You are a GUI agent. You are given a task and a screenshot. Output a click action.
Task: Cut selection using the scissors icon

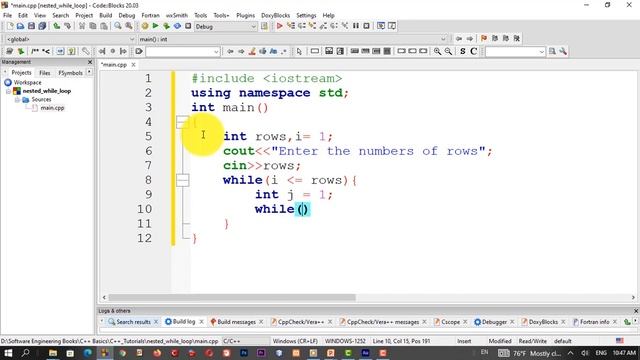[x=82, y=26]
